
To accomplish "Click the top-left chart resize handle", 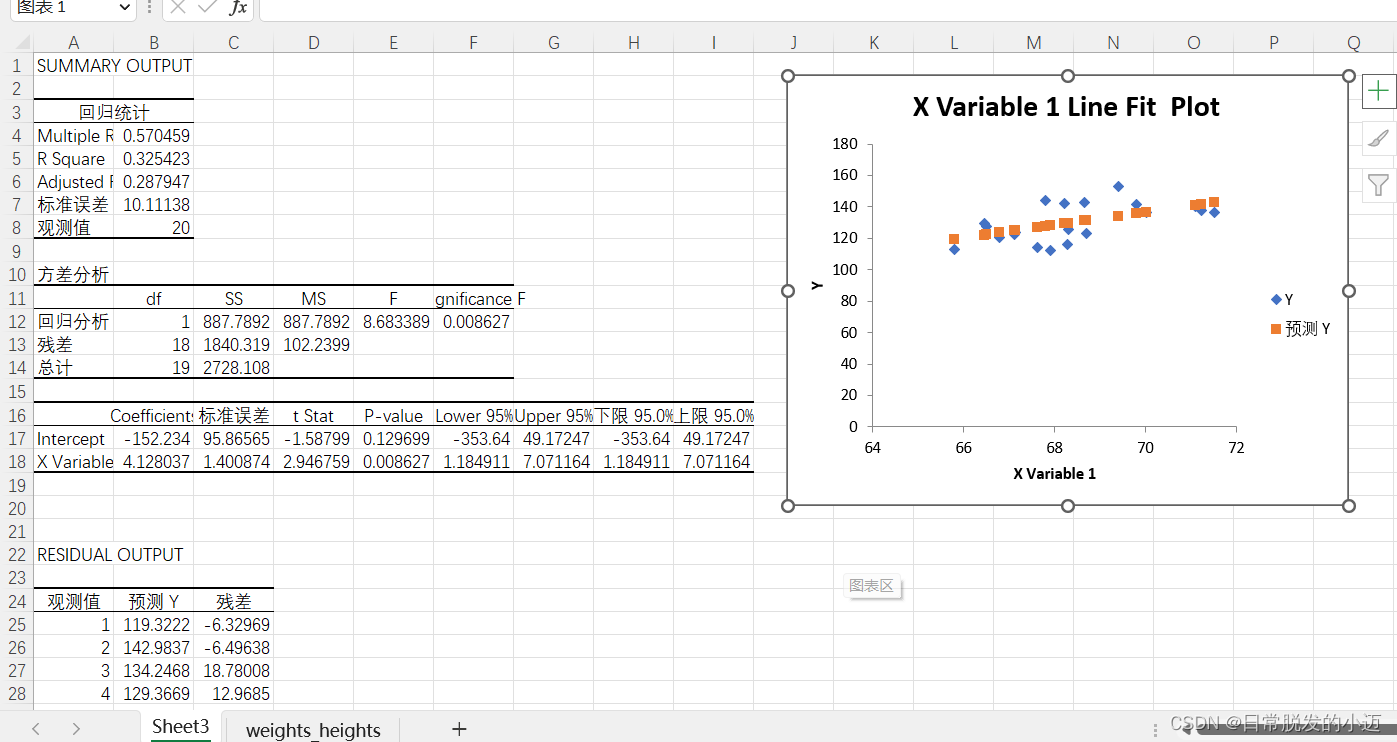I will pos(788,76).
